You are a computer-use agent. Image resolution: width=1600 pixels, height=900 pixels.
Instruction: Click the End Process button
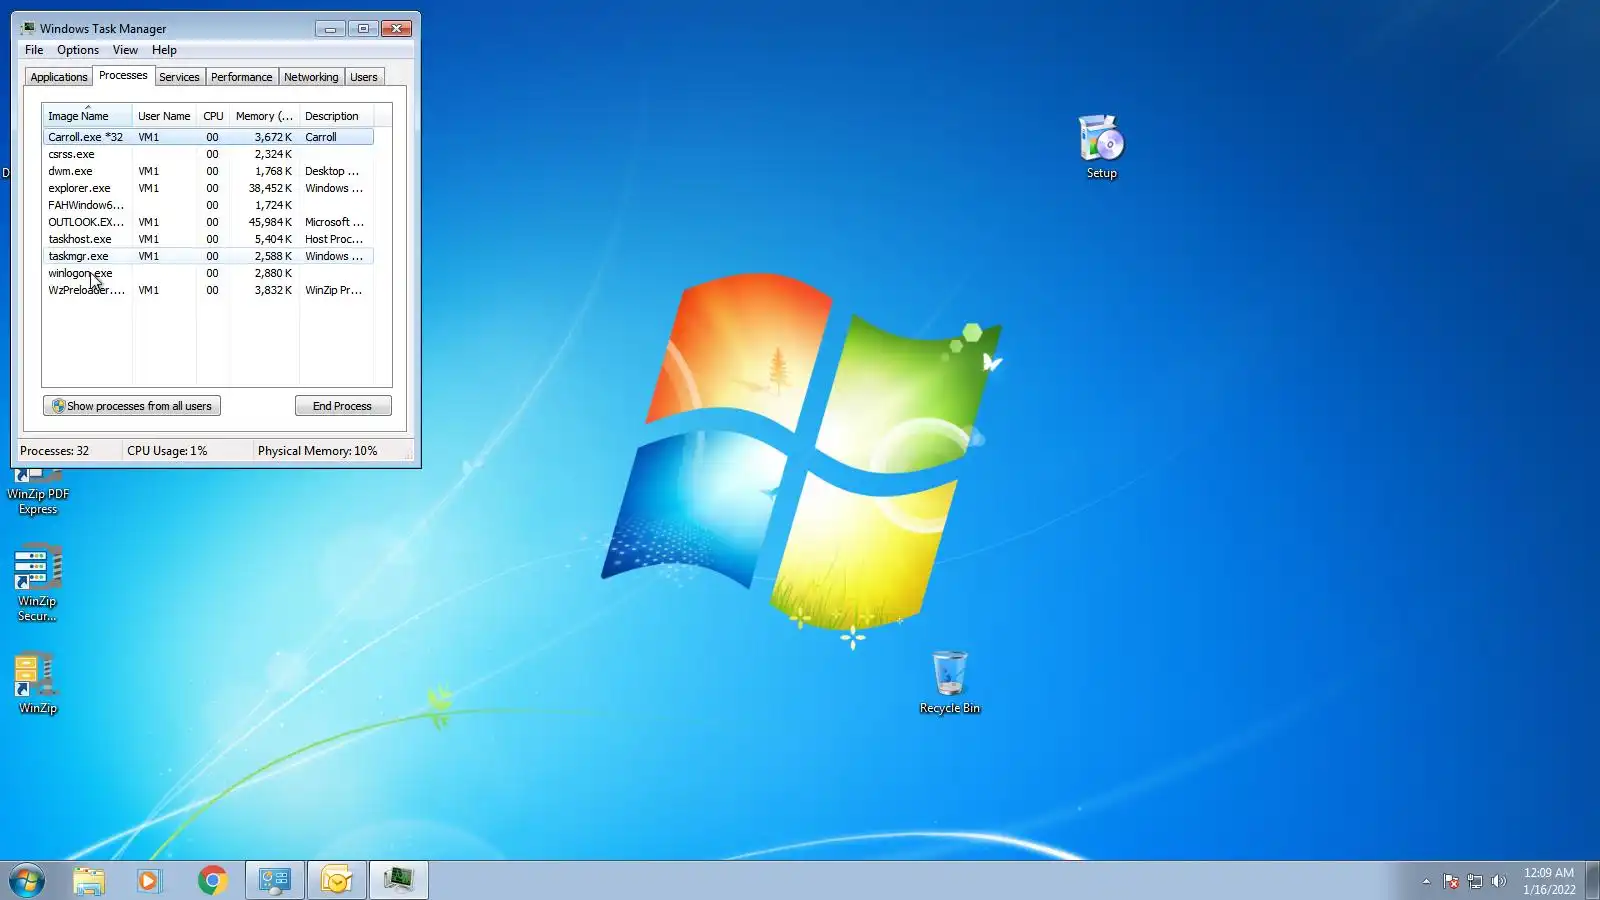(x=343, y=406)
